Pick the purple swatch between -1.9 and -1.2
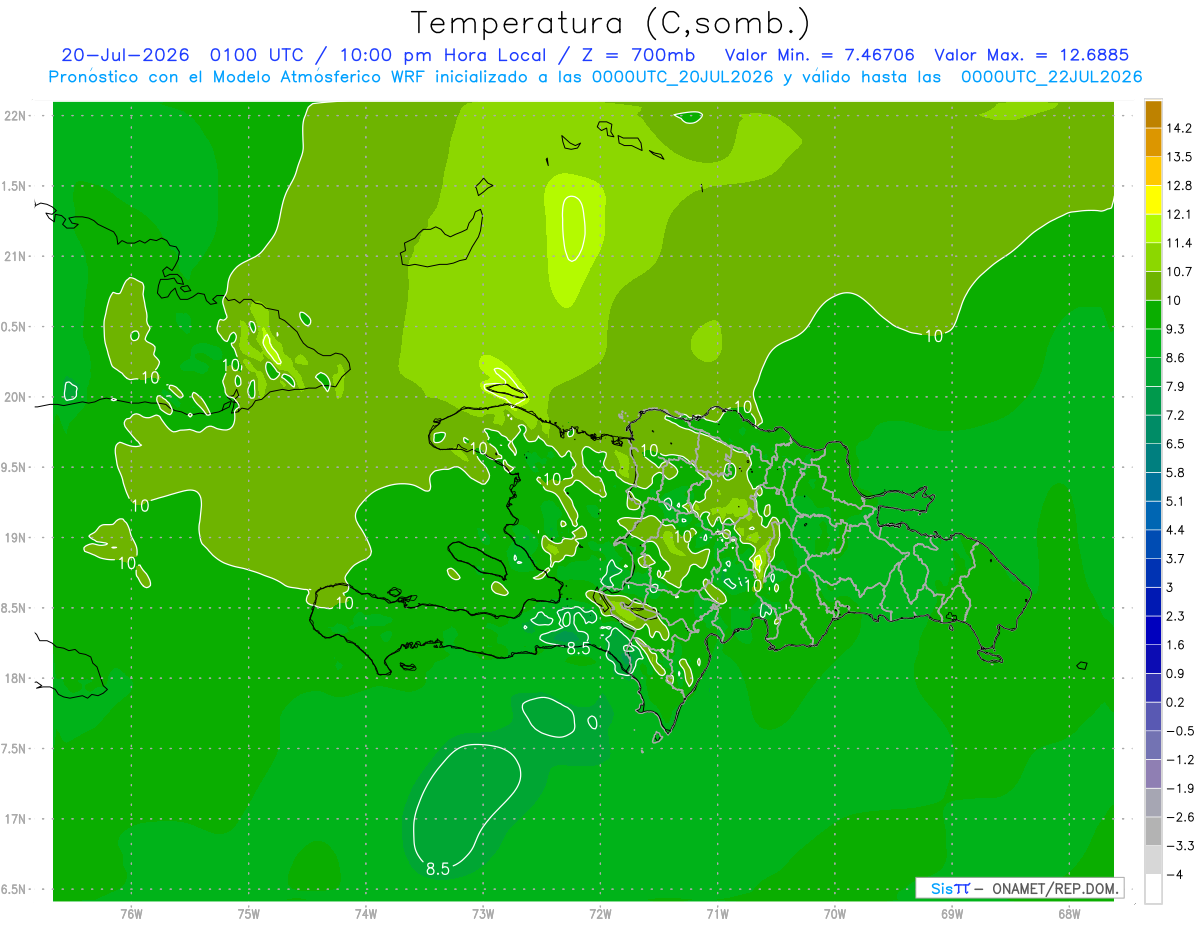This screenshot has width=1200, height=927. 1153,774
